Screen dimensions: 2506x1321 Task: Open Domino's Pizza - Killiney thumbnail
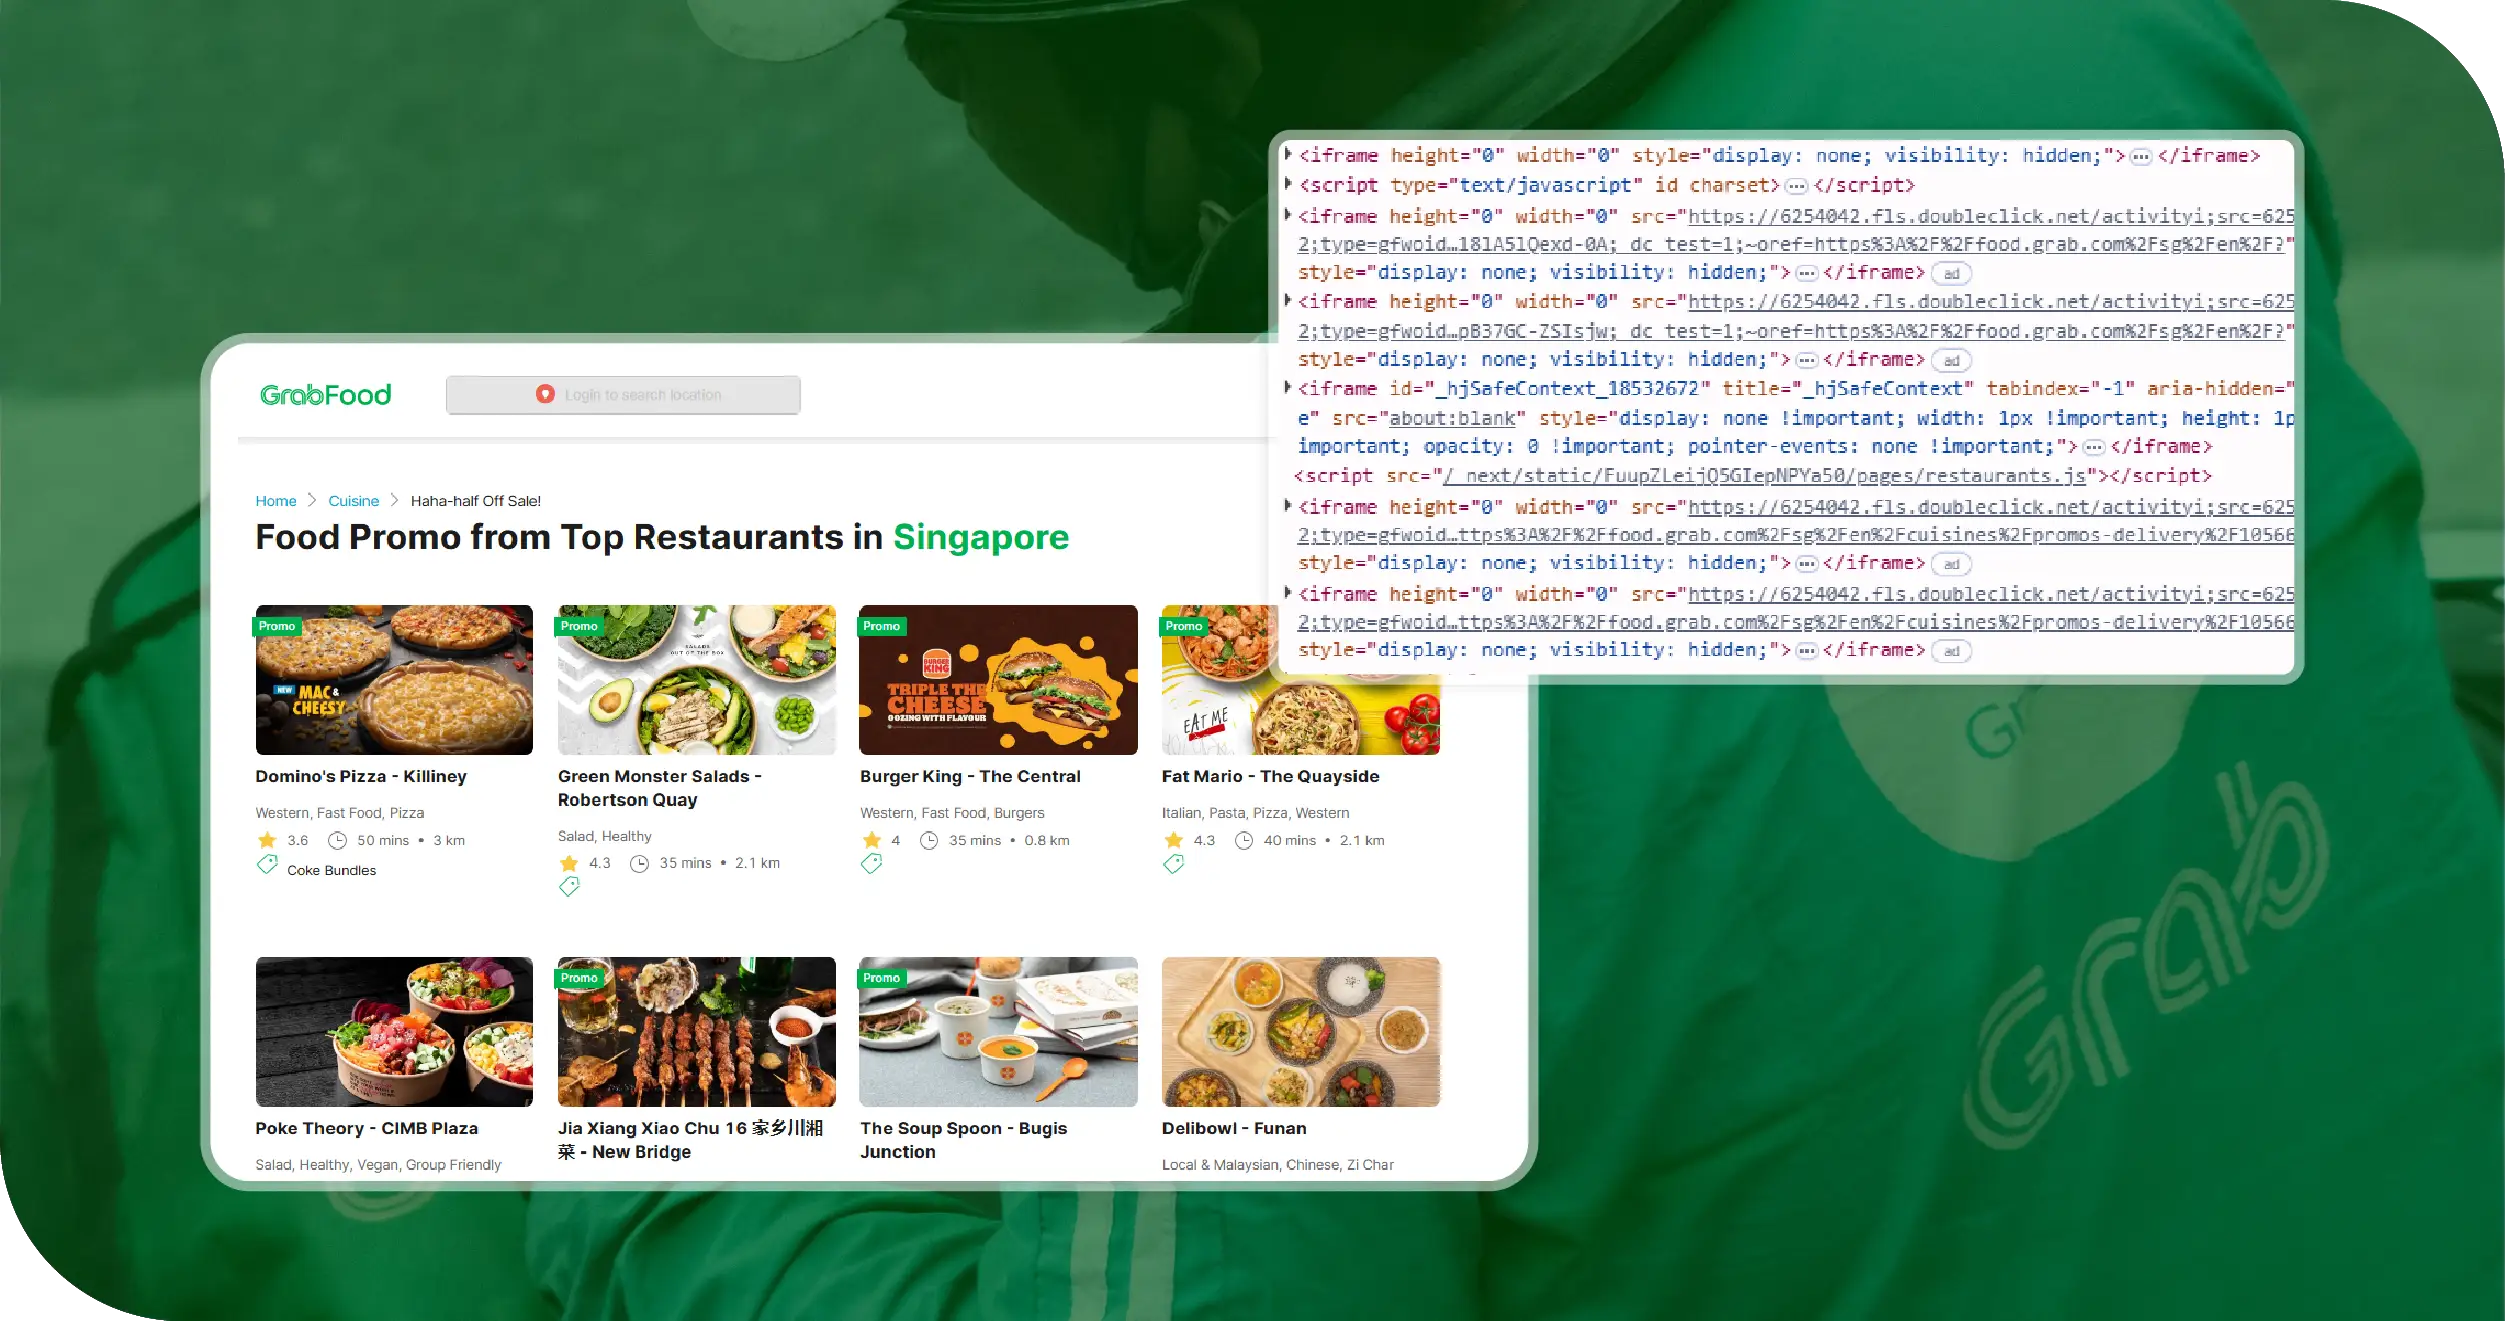point(394,680)
